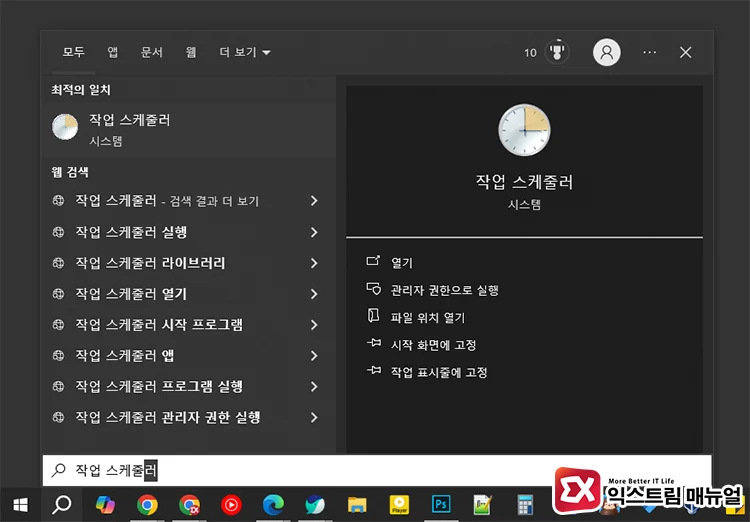The height and width of the screenshot is (522, 750).
Task: Switch to the 문서 tab
Action: [152, 52]
